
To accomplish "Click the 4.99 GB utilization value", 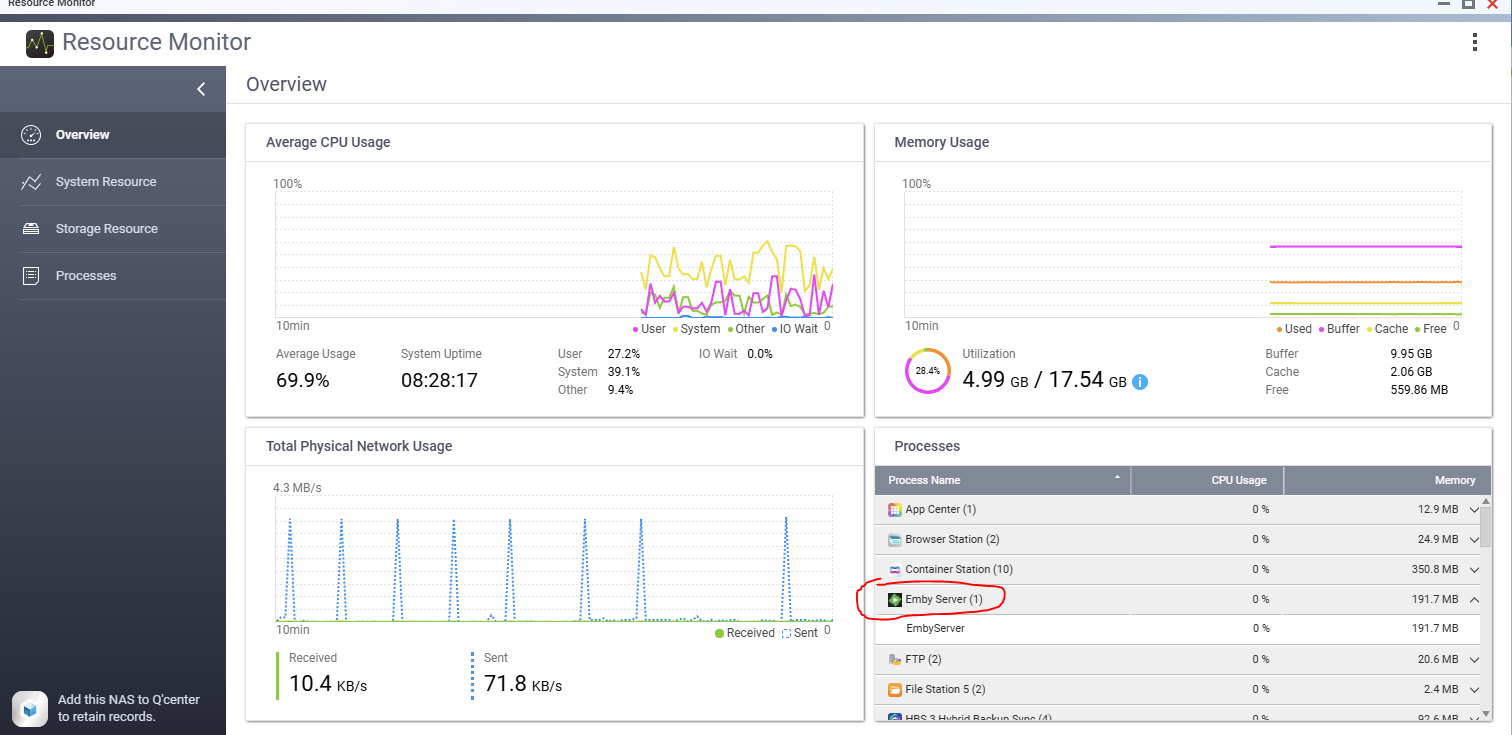I will (995, 381).
